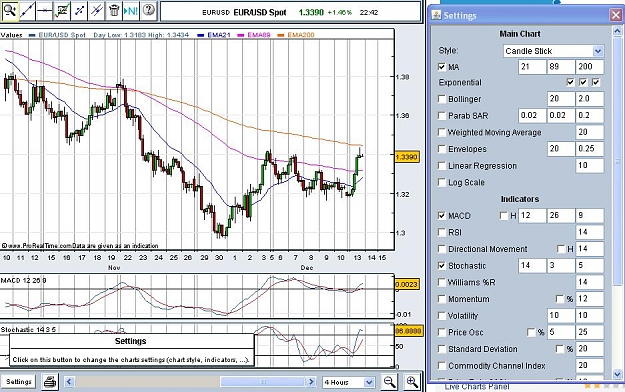The width and height of the screenshot is (625, 392).
Task: Open the 4 Hours timeframe dropdown
Action: tap(348, 382)
